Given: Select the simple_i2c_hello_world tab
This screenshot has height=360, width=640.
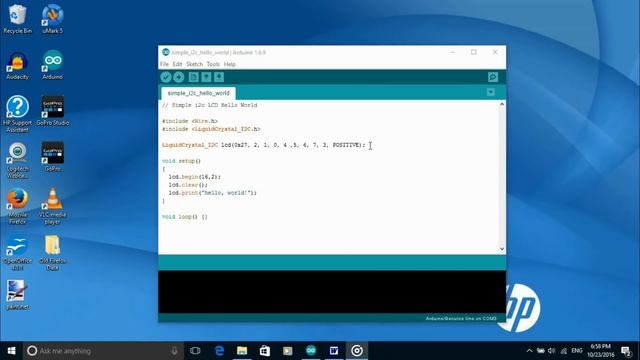Looking at the screenshot, I should (x=198, y=93).
